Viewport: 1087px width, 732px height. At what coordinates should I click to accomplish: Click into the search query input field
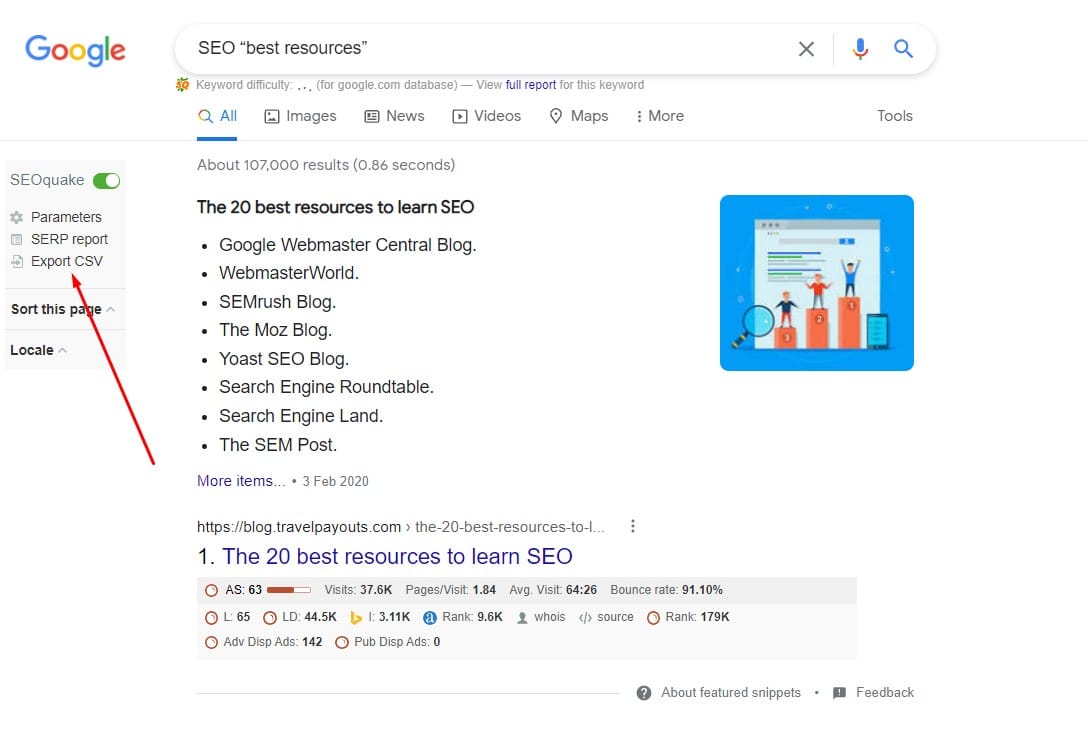[x=485, y=49]
